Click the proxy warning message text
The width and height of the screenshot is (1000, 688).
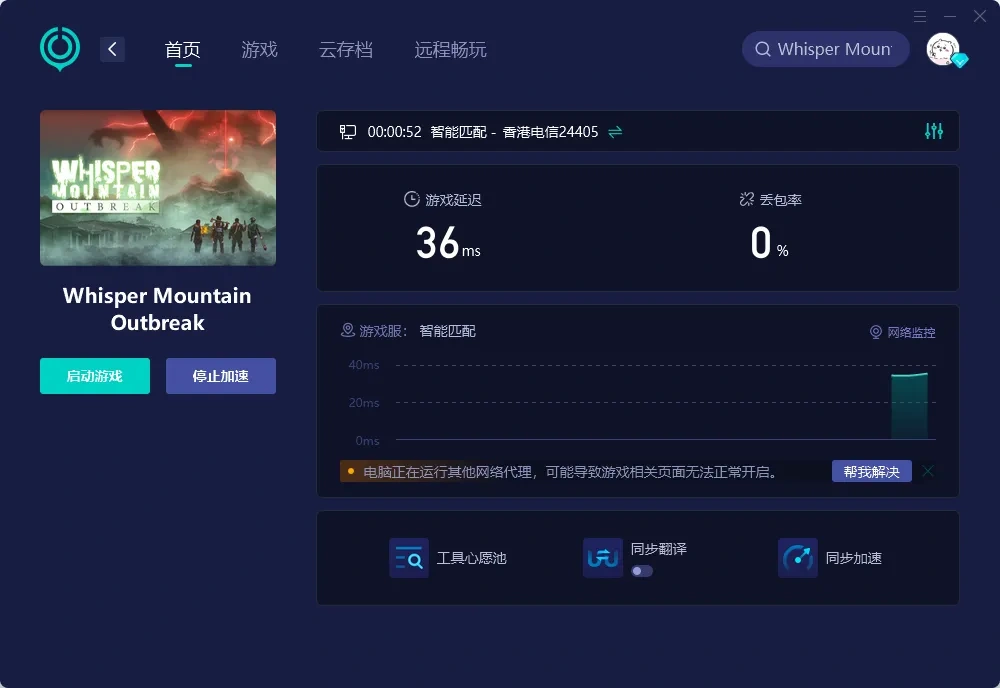click(570, 472)
